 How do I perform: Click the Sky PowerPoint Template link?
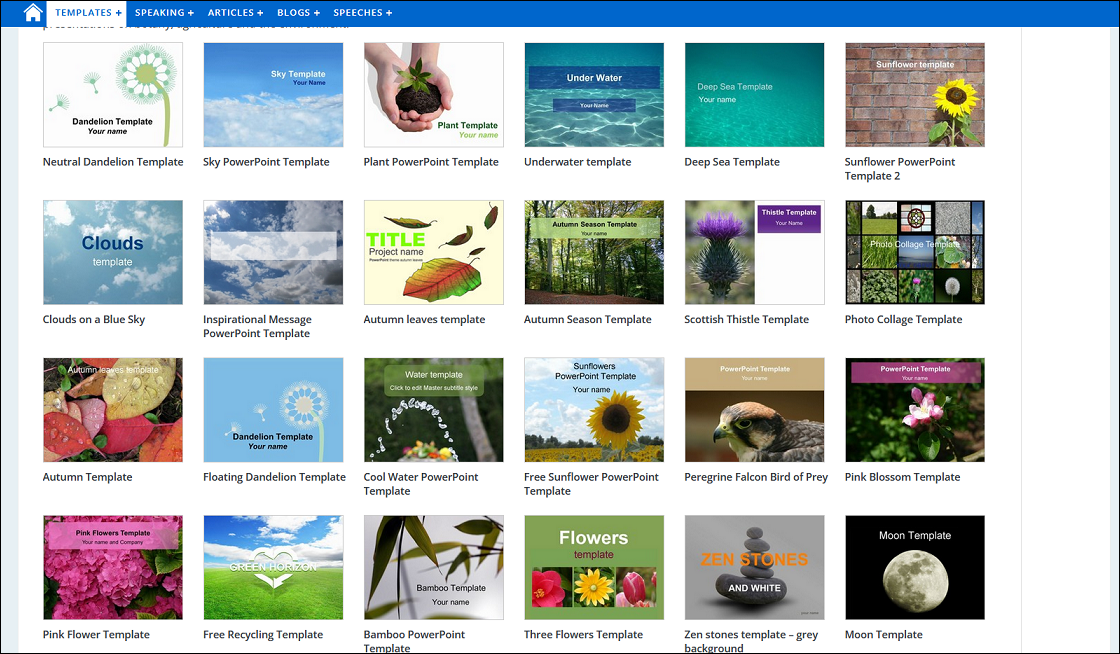(266, 162)
